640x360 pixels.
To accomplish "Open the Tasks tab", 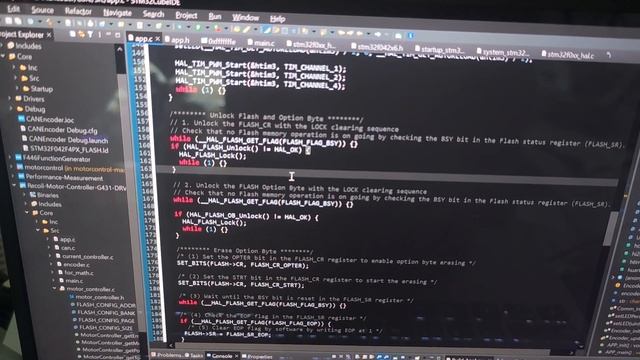I will point(194,356).
